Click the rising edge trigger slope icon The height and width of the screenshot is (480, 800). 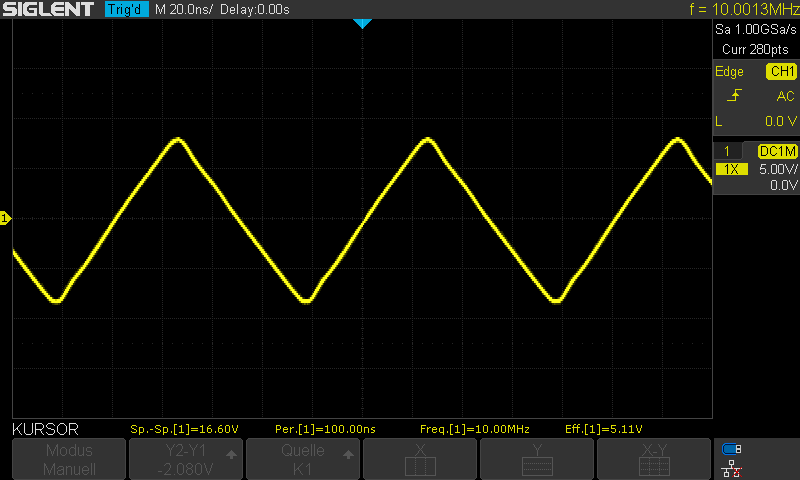734,95
